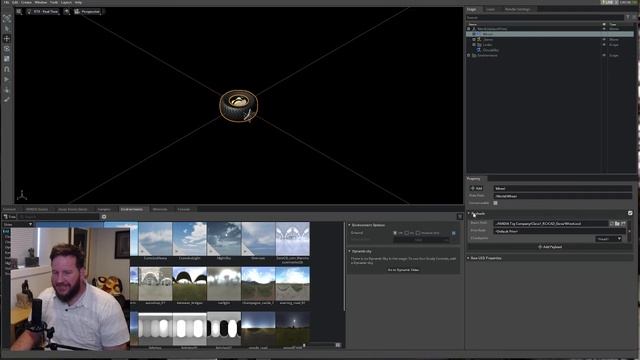The image size is (640, 360).
Task: Expand the selected Wheel prim
Action: 474,34
